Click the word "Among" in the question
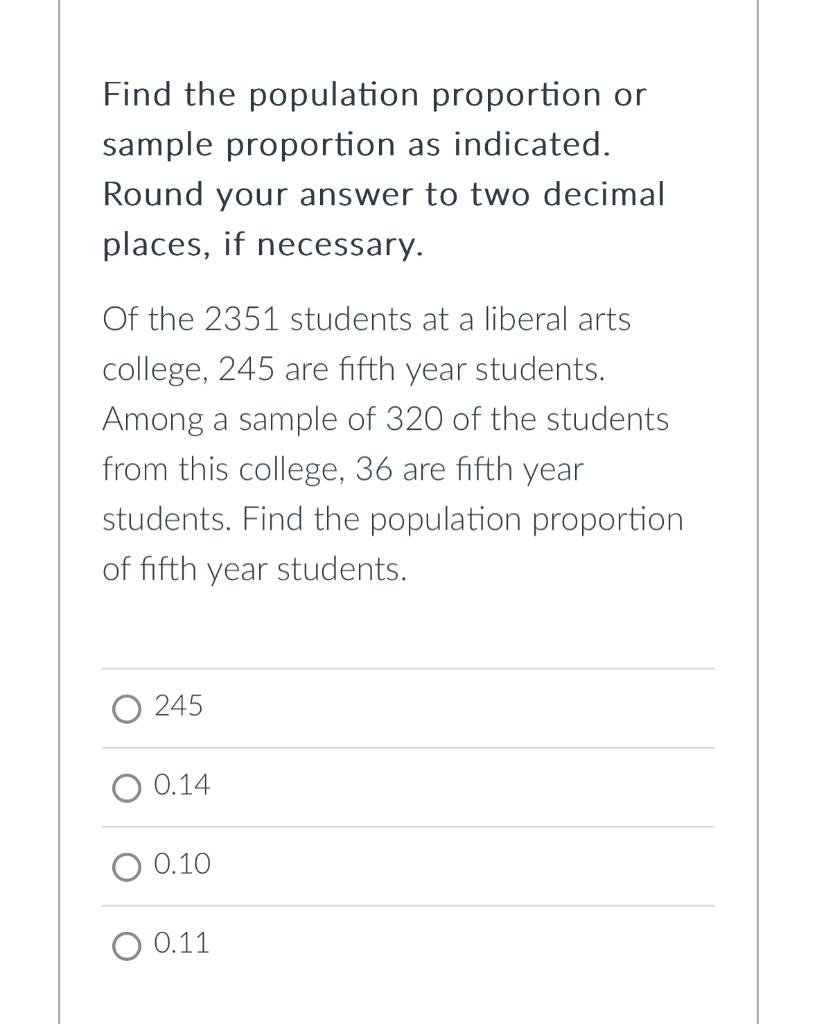 click(x=151, y=420)
